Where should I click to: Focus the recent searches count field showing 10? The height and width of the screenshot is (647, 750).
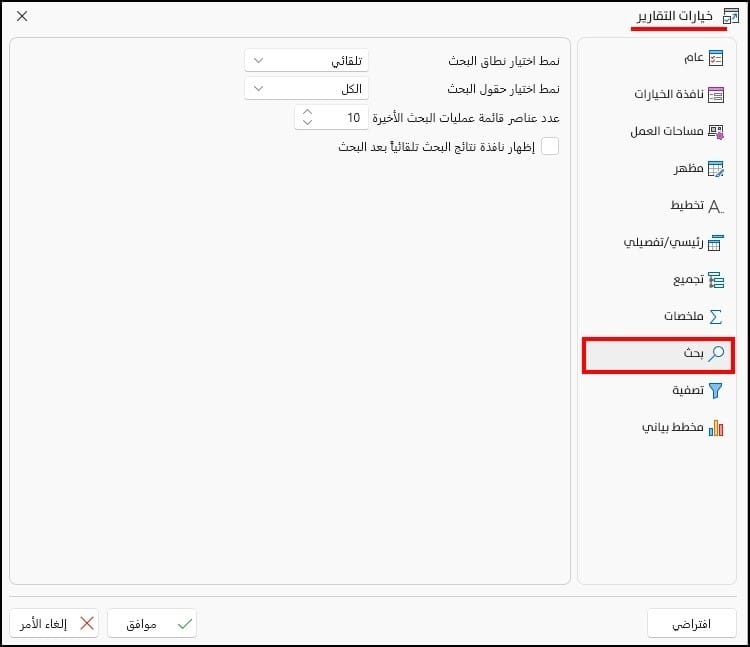331,117
